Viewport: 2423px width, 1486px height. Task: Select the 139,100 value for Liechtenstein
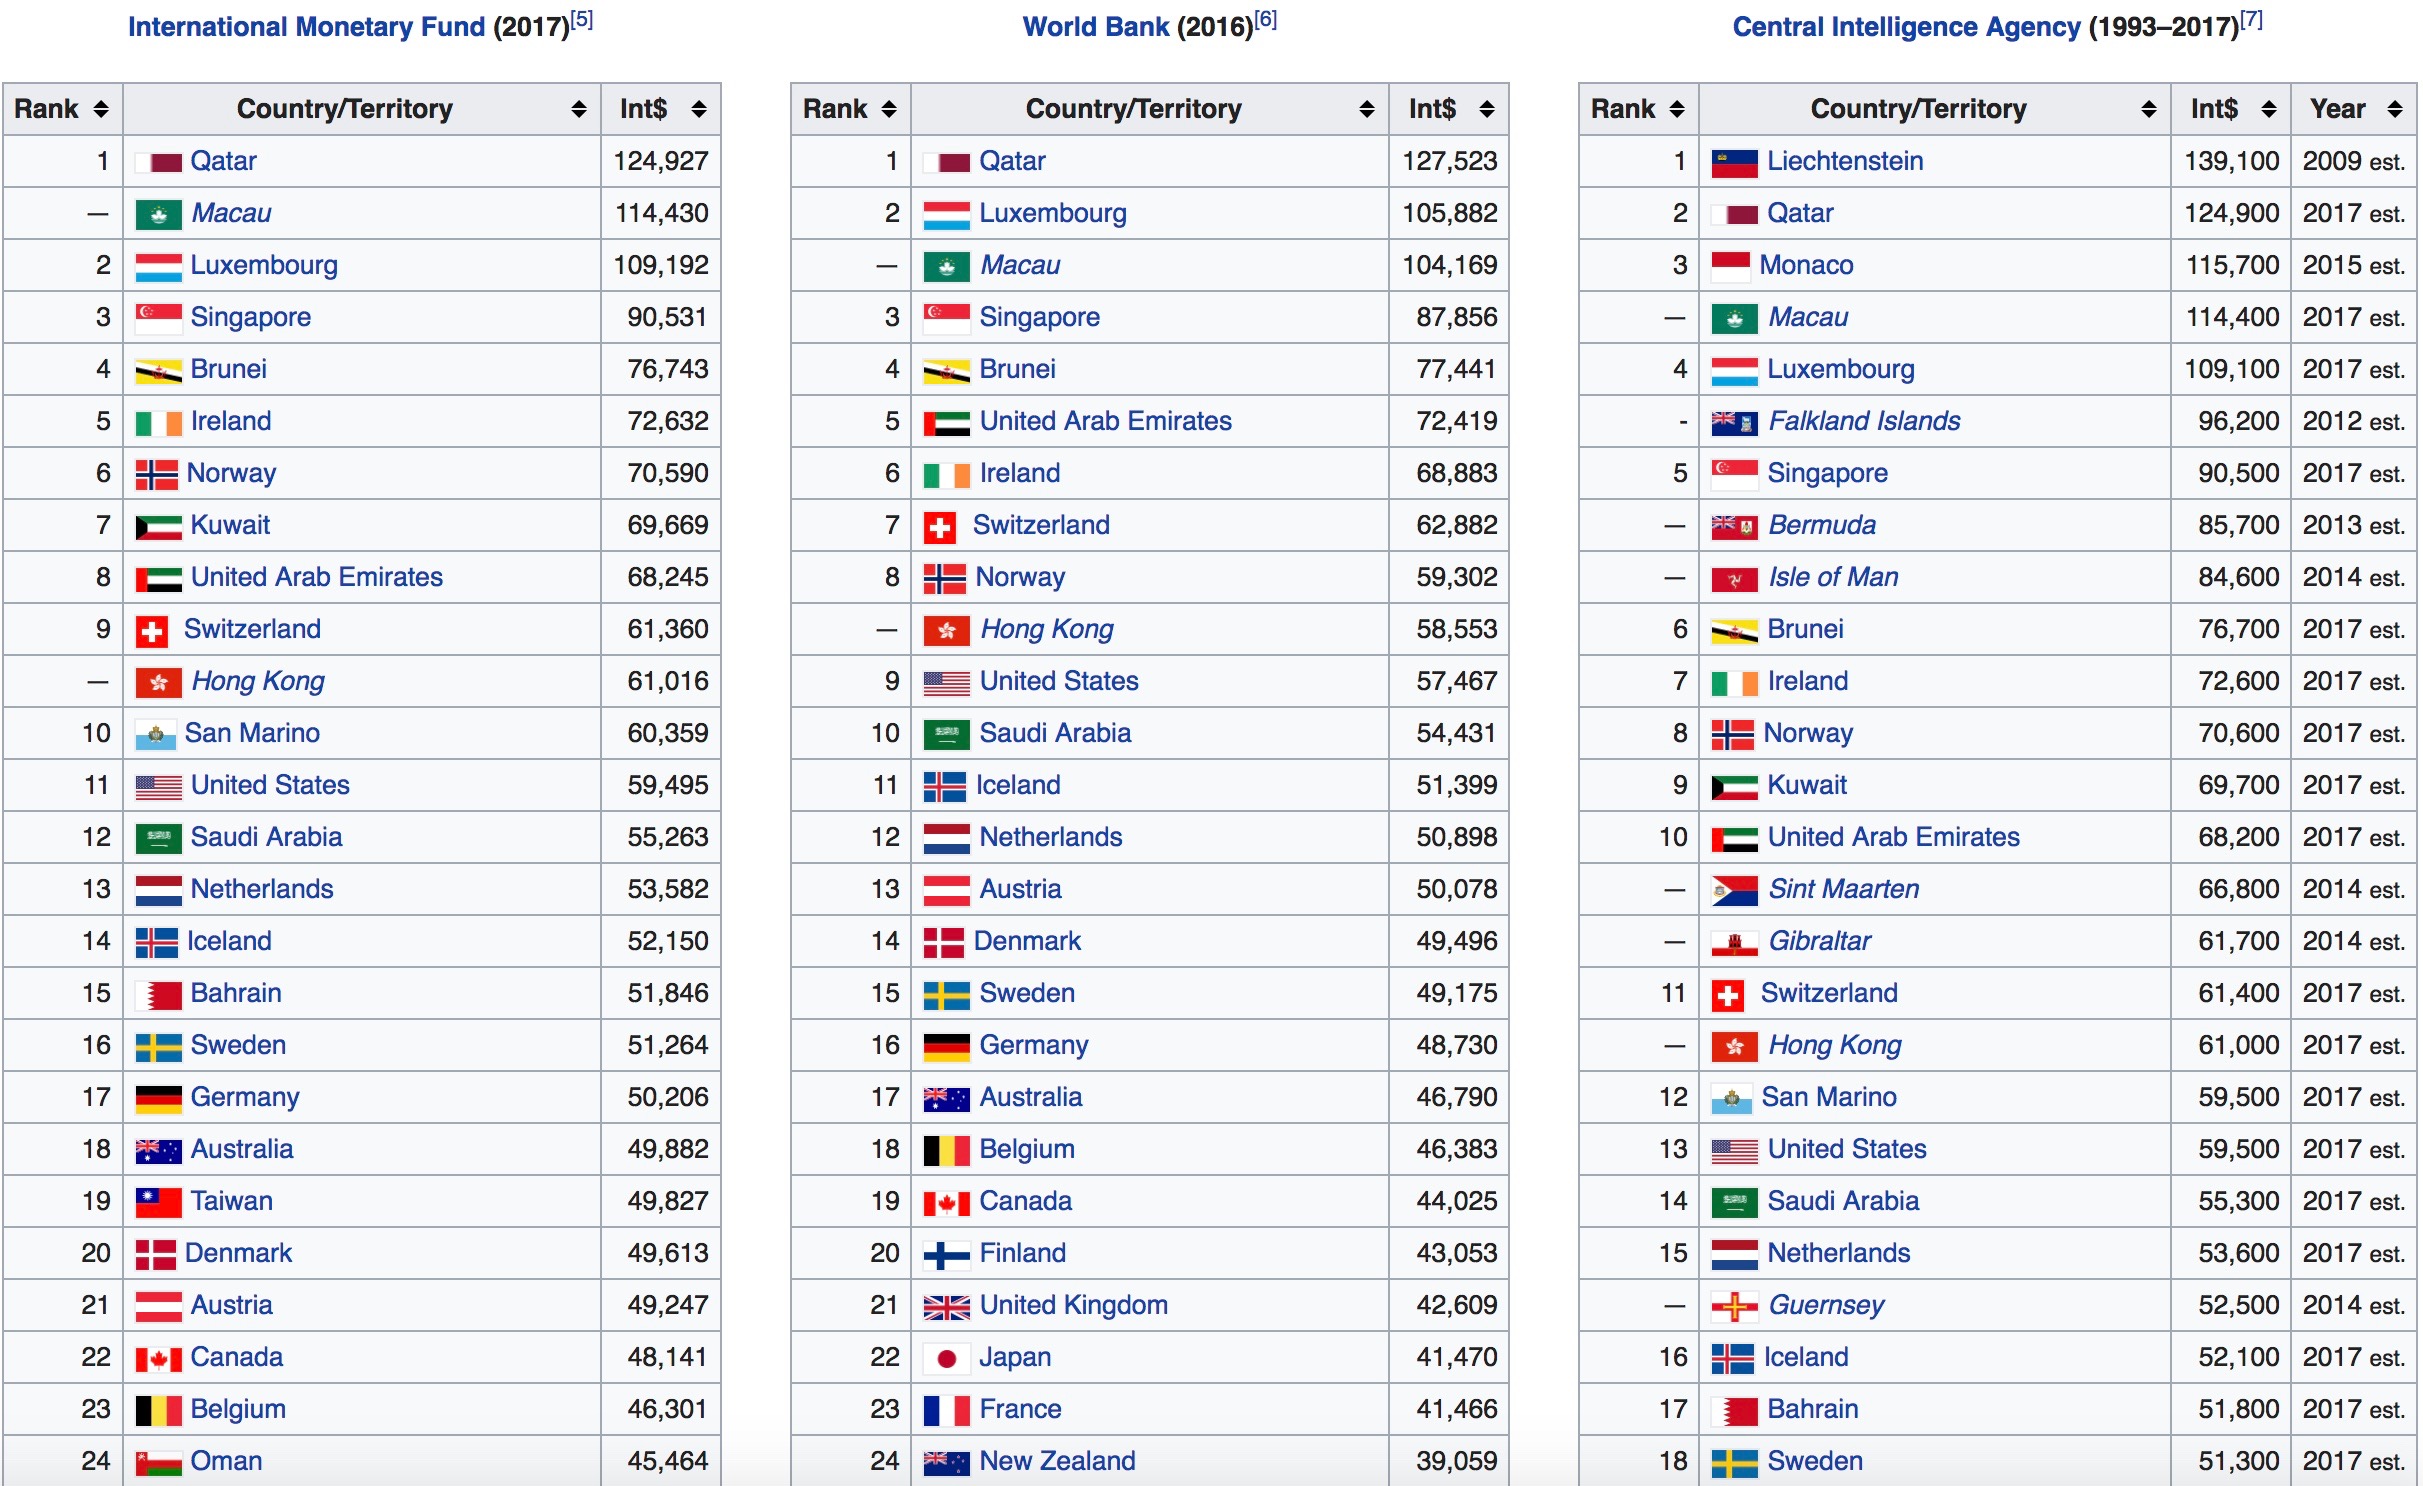[x=2231, y=161]
